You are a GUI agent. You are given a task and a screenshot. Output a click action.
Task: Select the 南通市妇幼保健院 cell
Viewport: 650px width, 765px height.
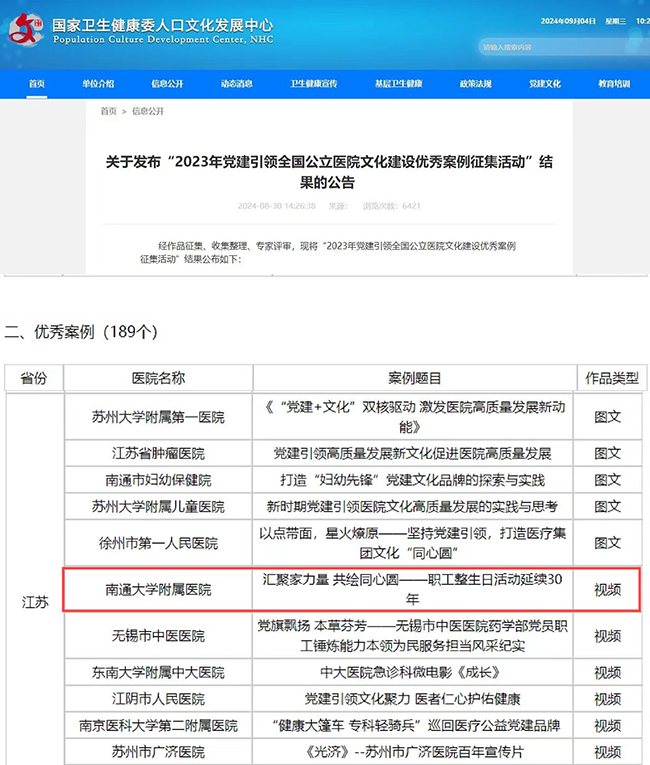coord(158,480)
